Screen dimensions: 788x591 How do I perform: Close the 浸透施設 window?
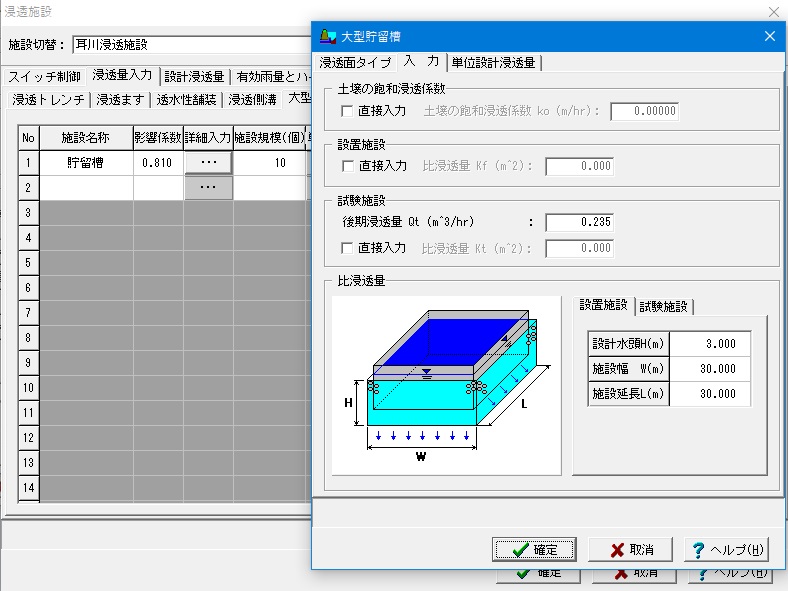click(x=774, y=12)
